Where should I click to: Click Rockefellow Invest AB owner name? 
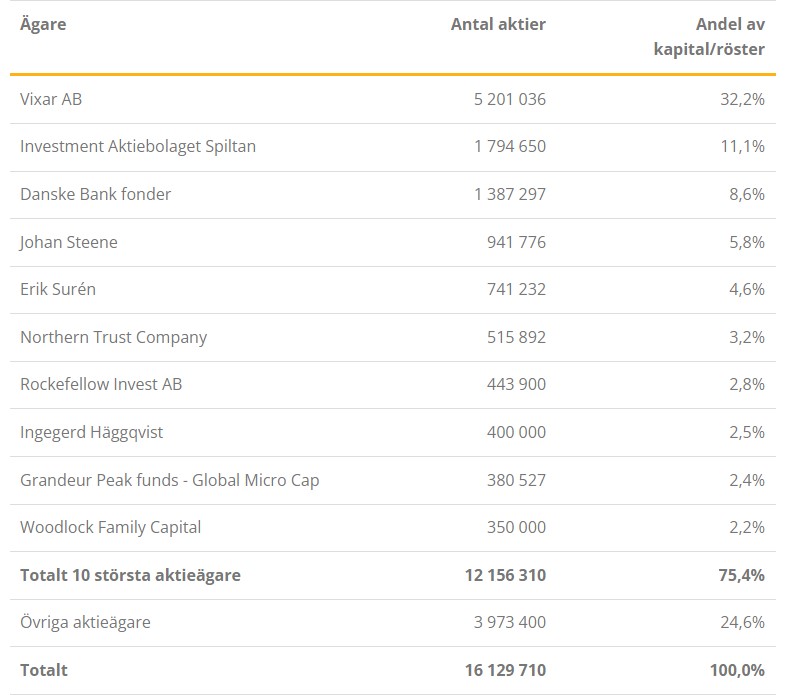(x=101, y=384)
